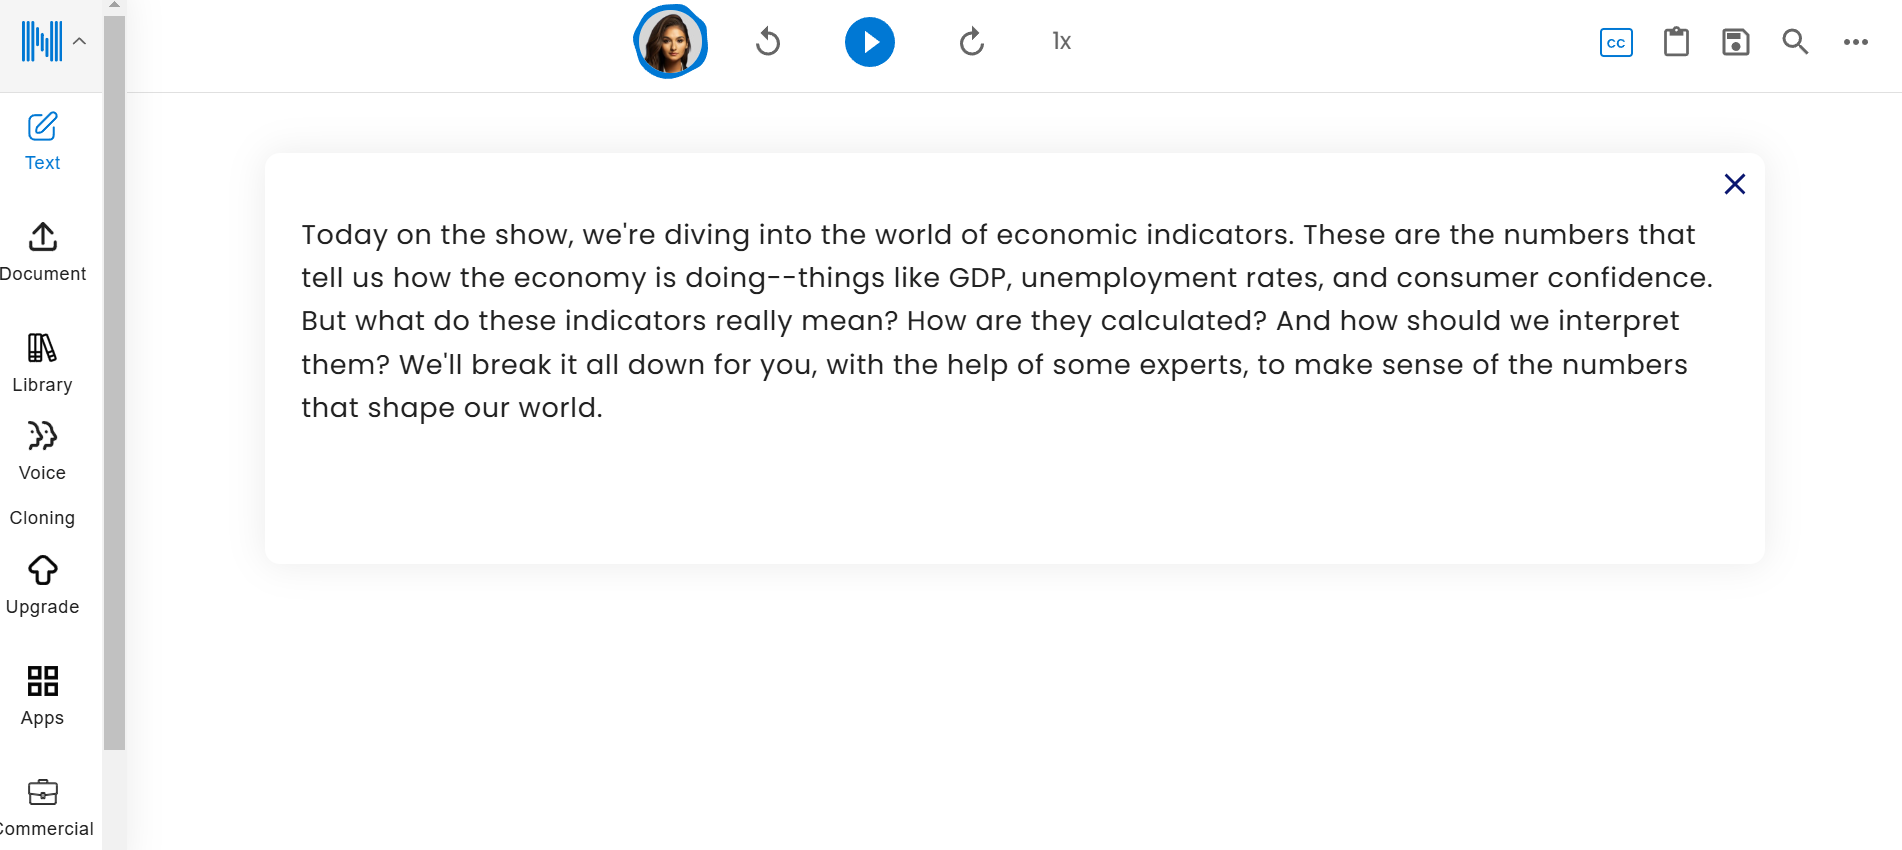
Task: Toggle closed captions CC button
Action: pyautogui.click(x=1616, y=43)
